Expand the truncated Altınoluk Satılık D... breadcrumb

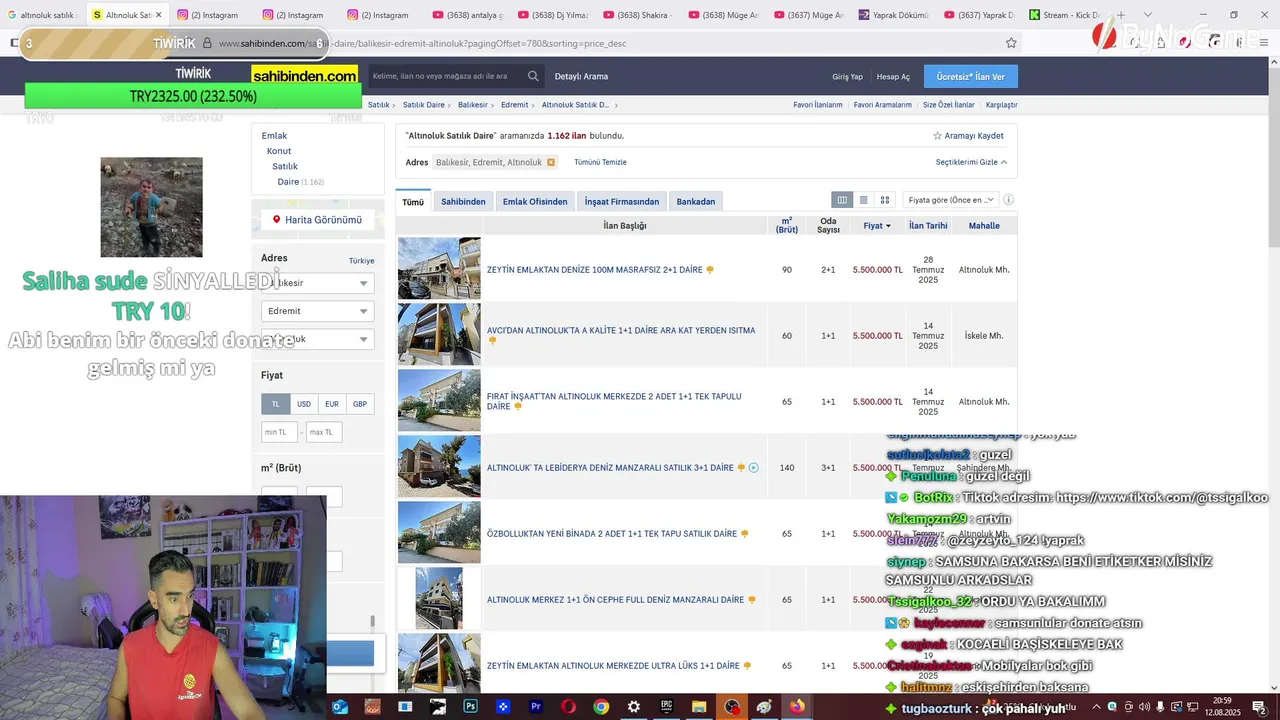coord(575,105)
